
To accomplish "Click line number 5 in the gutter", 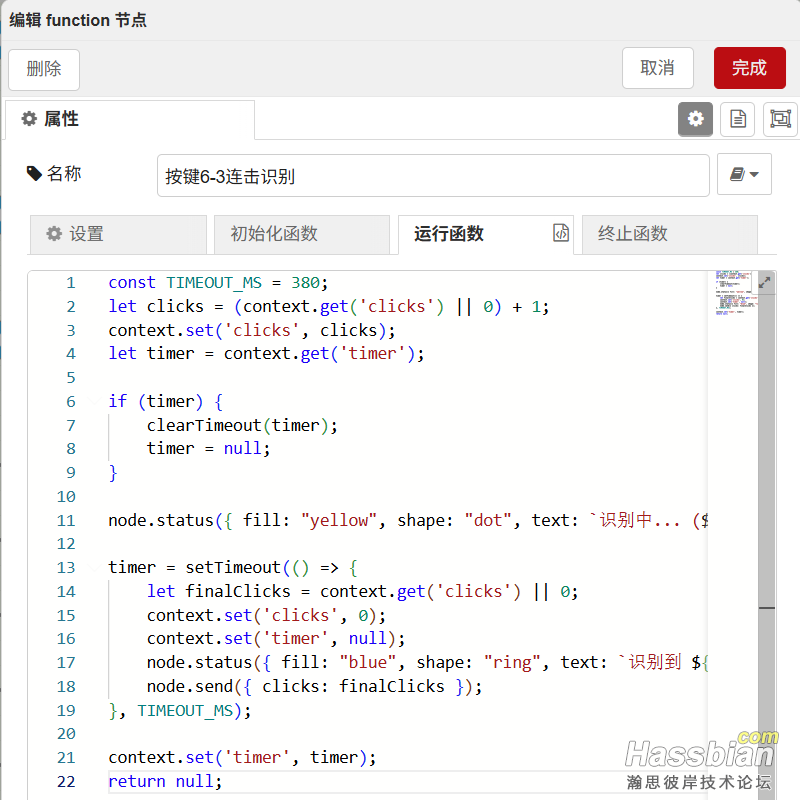I will [71, 378].
